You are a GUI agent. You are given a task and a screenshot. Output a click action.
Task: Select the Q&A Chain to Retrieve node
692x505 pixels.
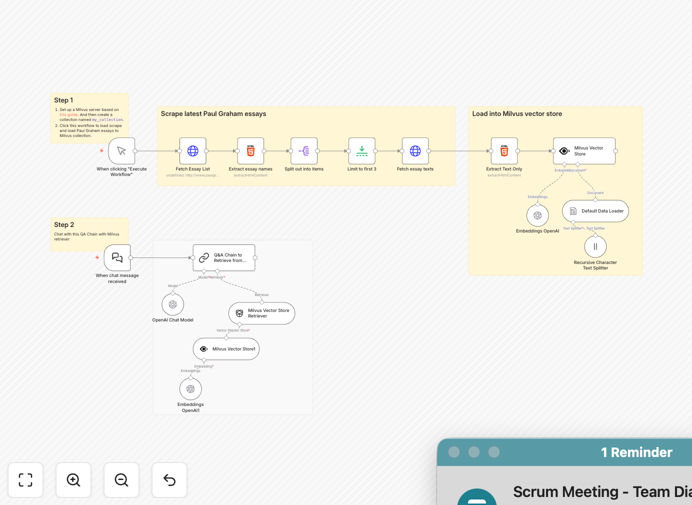tap(224, 257)
